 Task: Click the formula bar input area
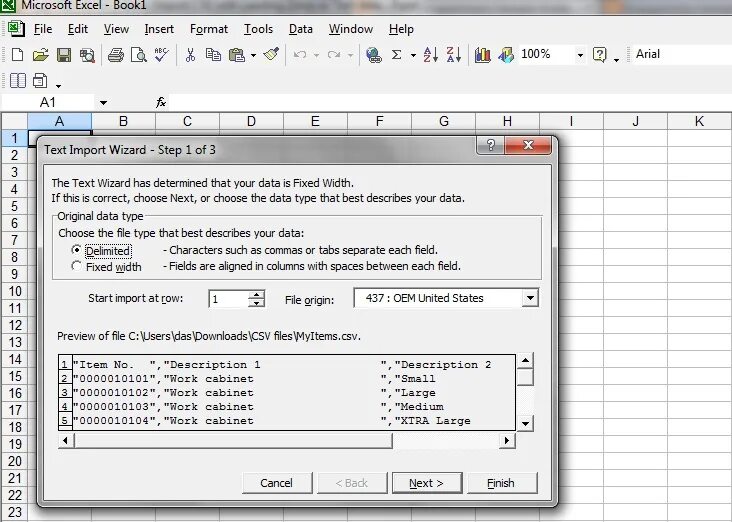click(449, 102)
